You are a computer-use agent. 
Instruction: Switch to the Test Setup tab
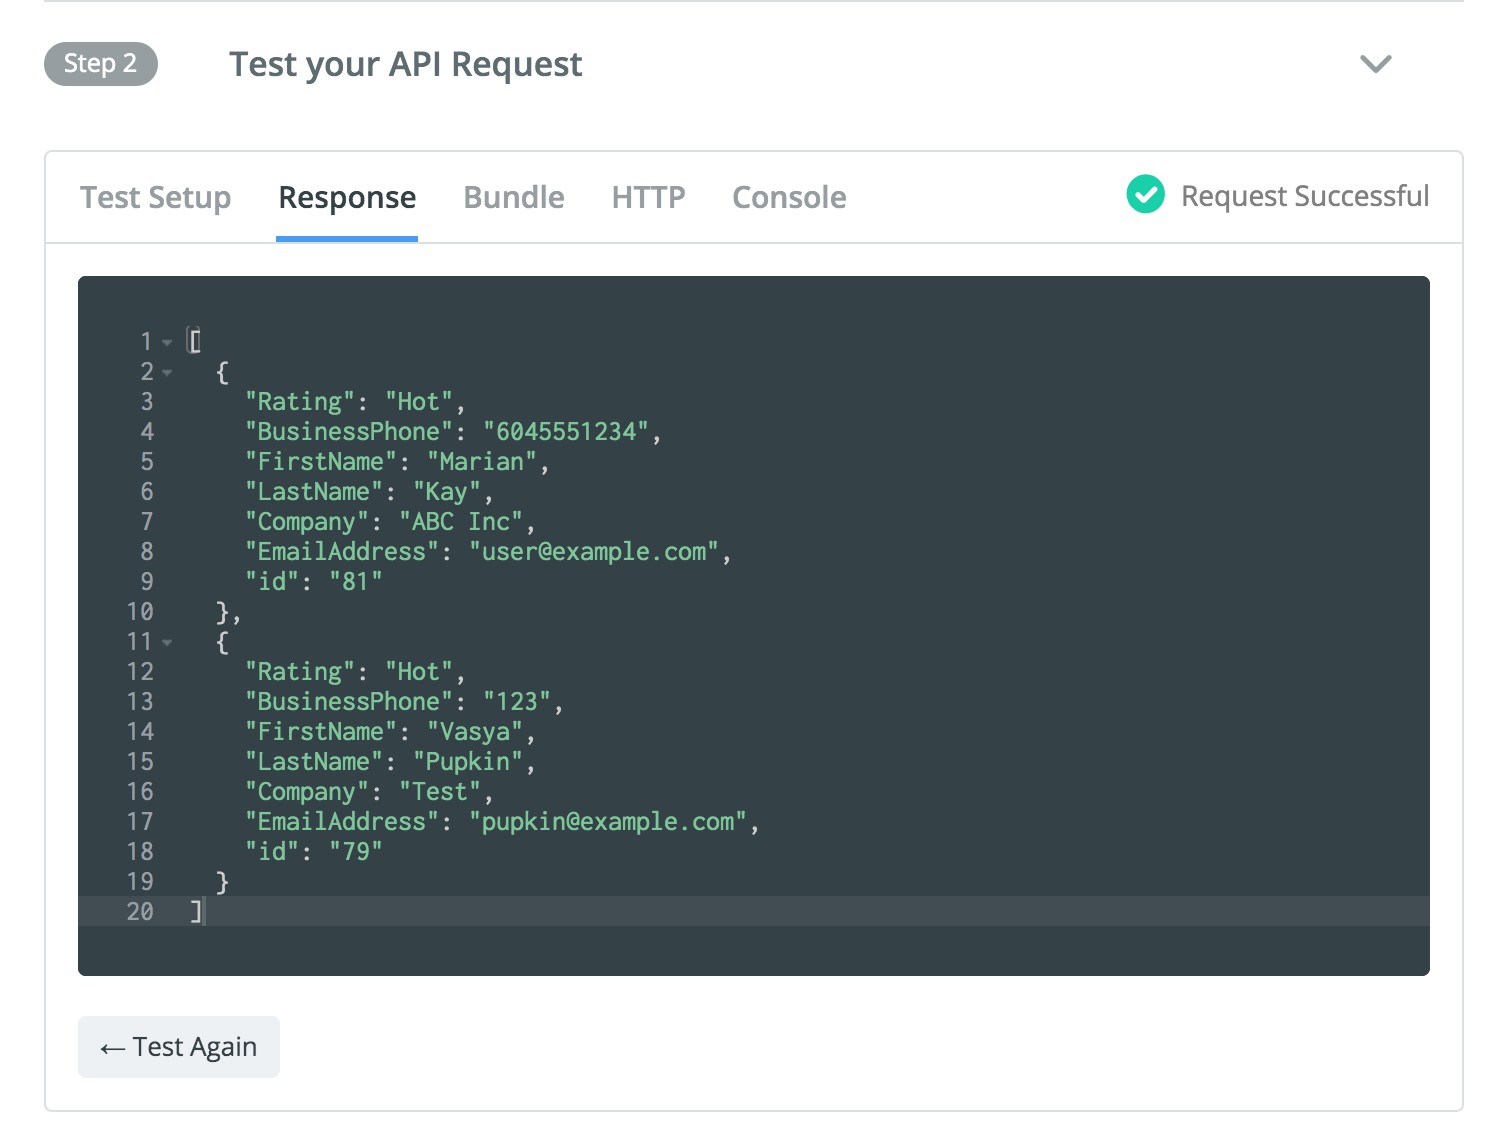(x=155, y=197)
